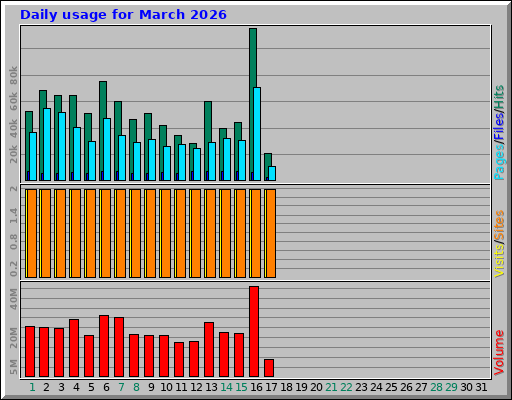The image size is (512, 400).
Task: Click the short red volume bar for day 17
Action: click(269, 368)
